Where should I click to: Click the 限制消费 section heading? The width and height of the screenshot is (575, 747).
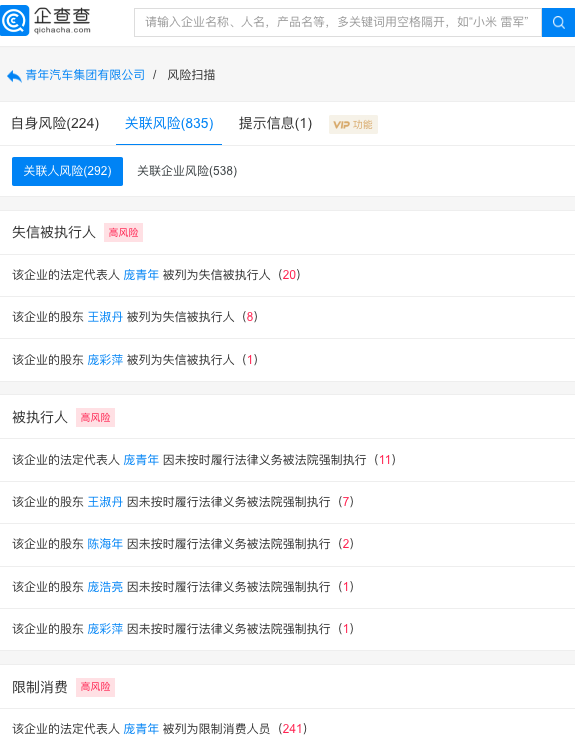coord(40,686)
